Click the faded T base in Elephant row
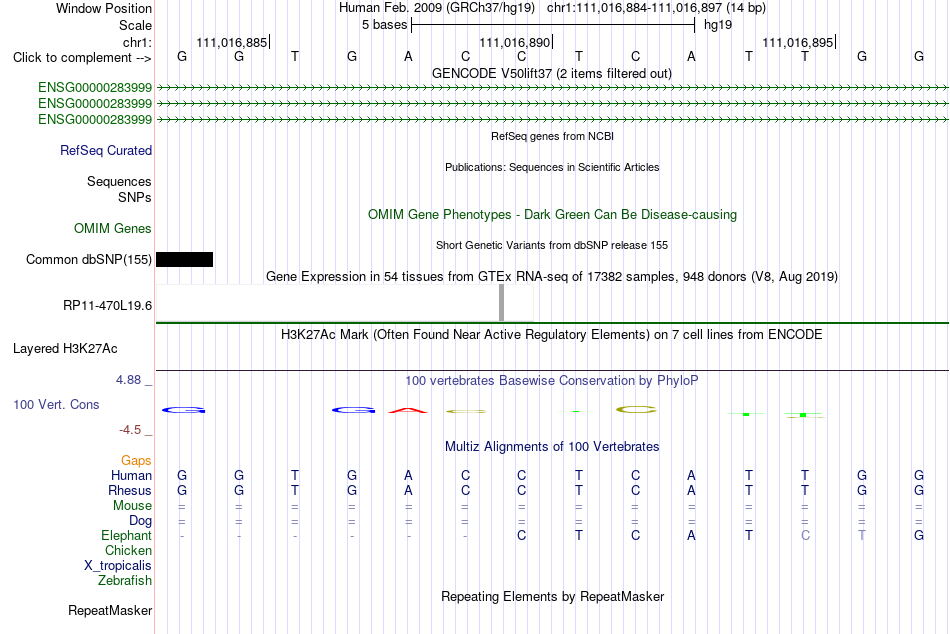Image resolution: width=950 pixels, height=634 pixels. (862, 535)
